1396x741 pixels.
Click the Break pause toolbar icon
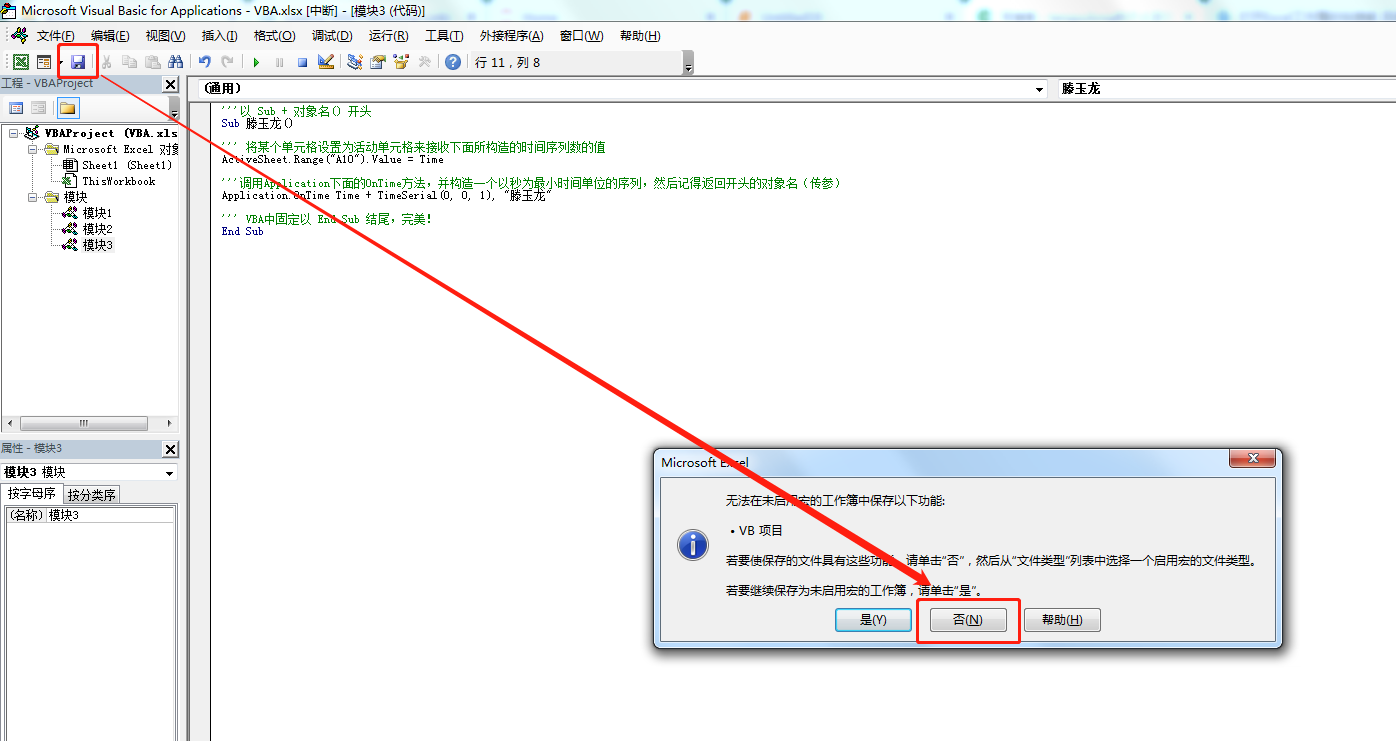[x=279, y=62]
